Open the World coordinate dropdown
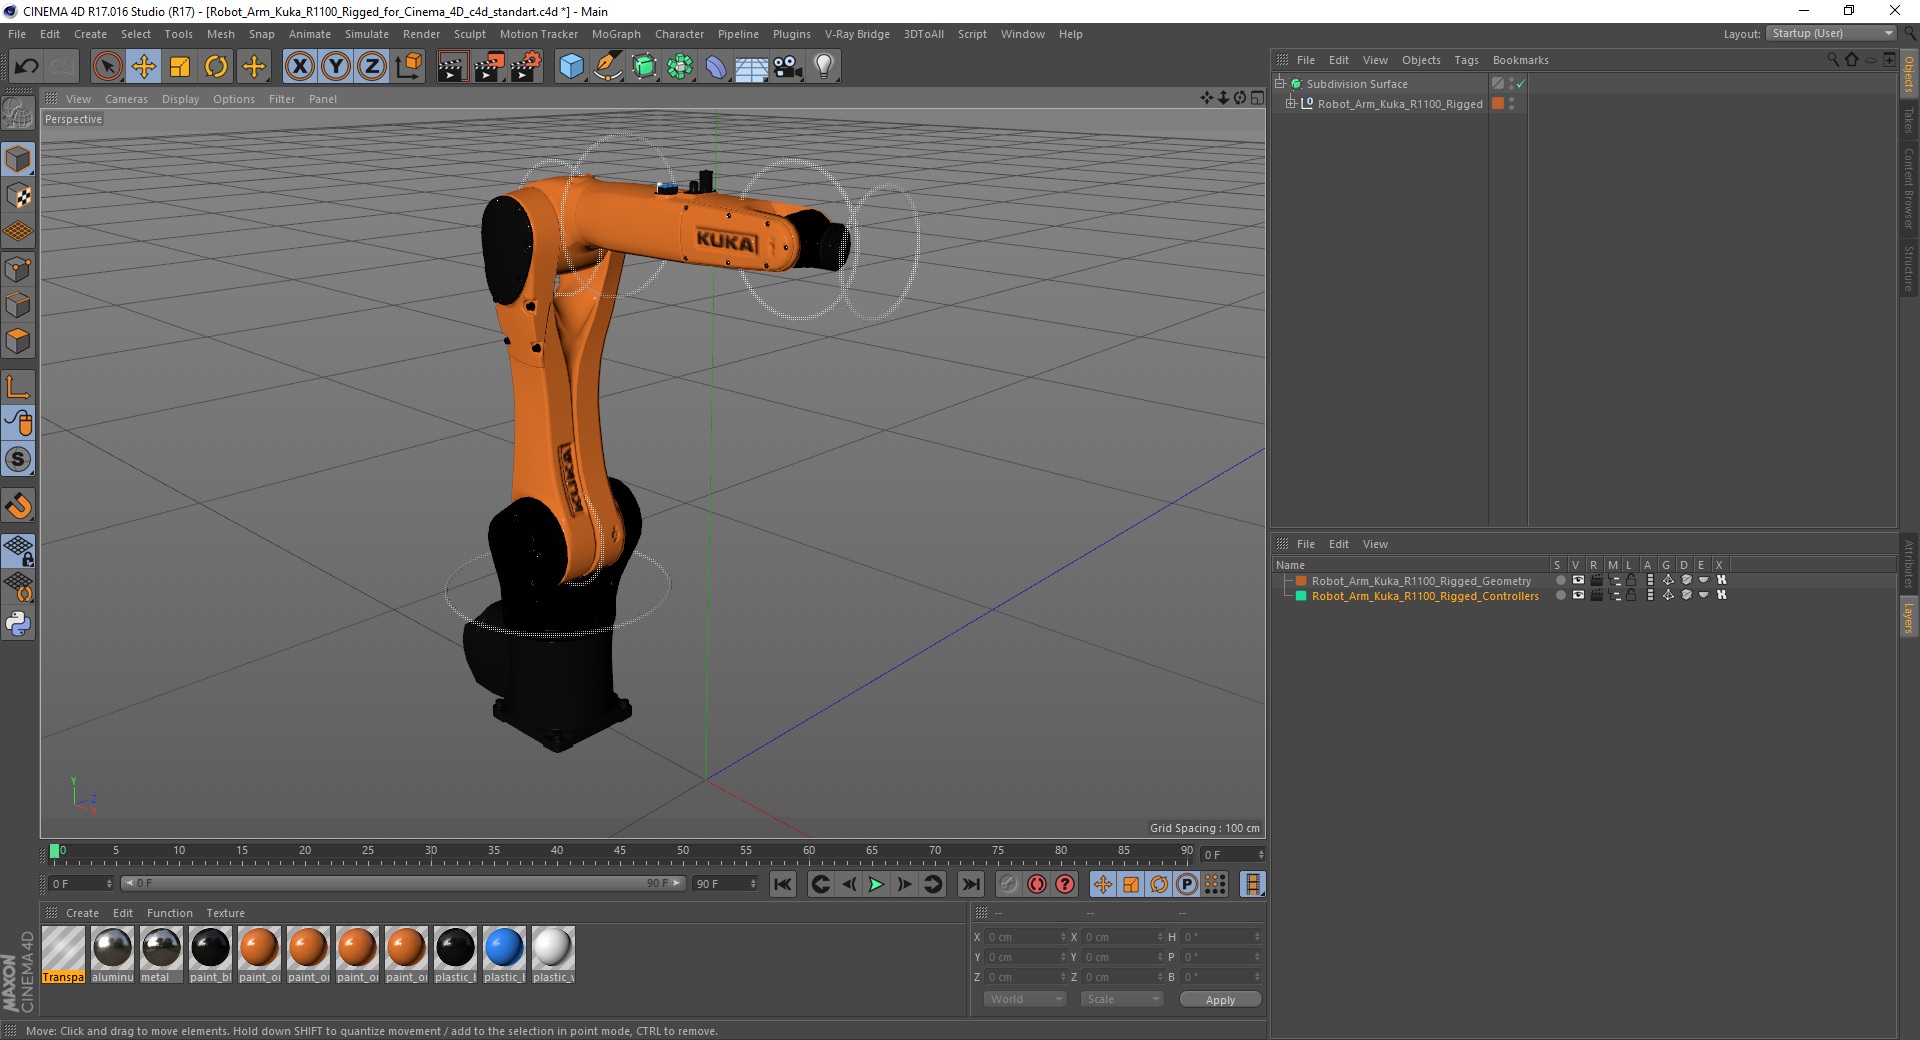 (1025, 999)
